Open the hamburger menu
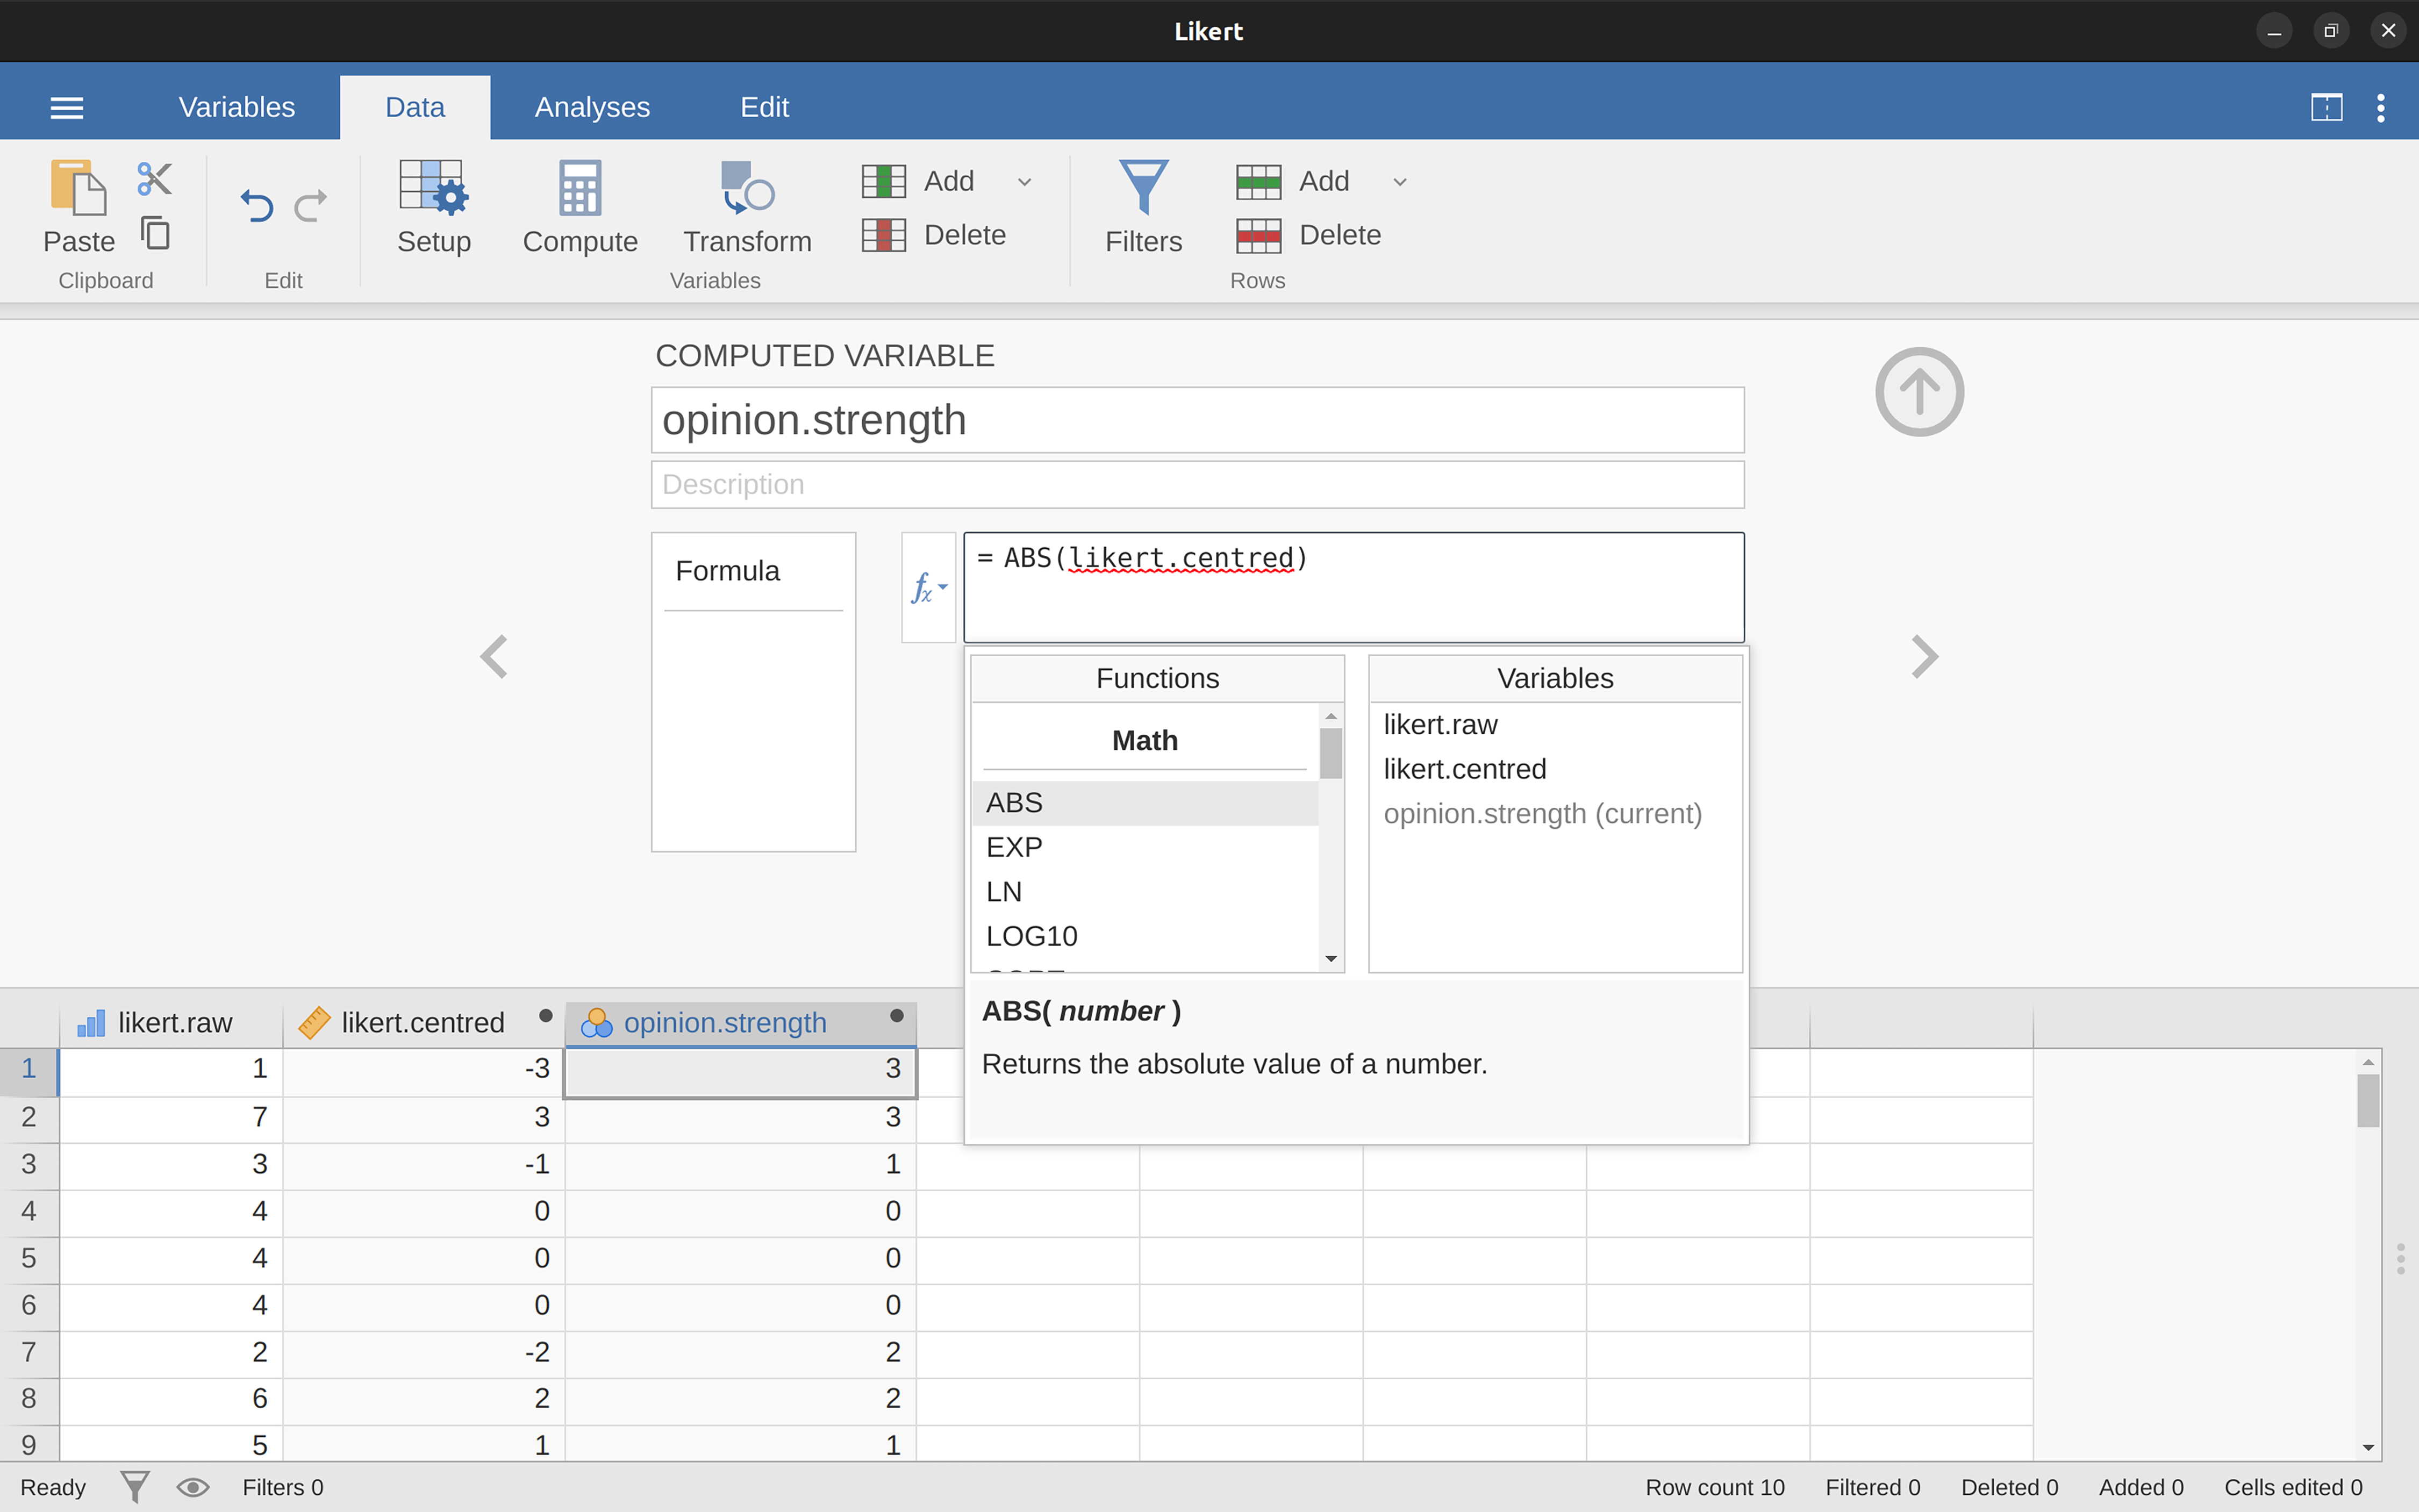Viewport: 2419px width, 1512px height. 66,107
